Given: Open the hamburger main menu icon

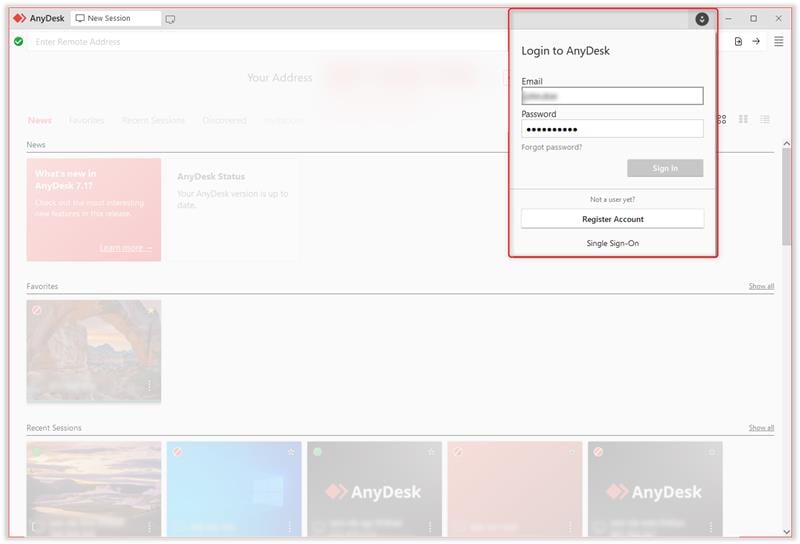Looking at the screenshot, I should pyautogui.click(x=779, y=41).
